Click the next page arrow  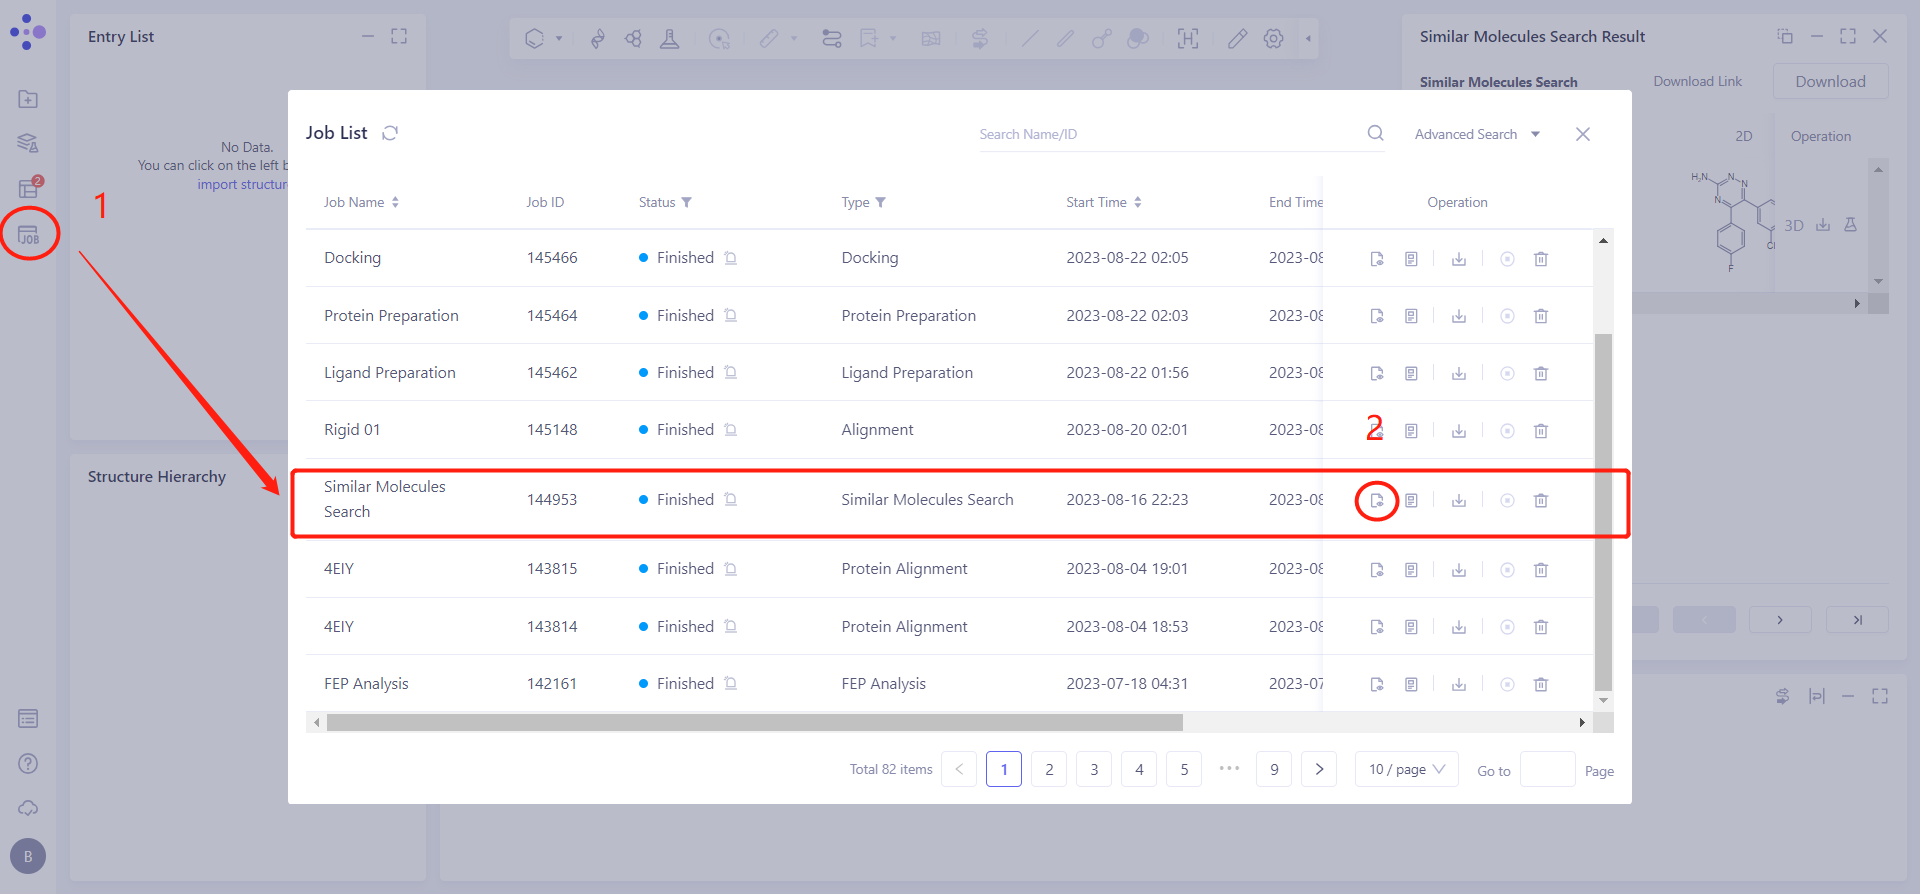[x=1319, y=769]
